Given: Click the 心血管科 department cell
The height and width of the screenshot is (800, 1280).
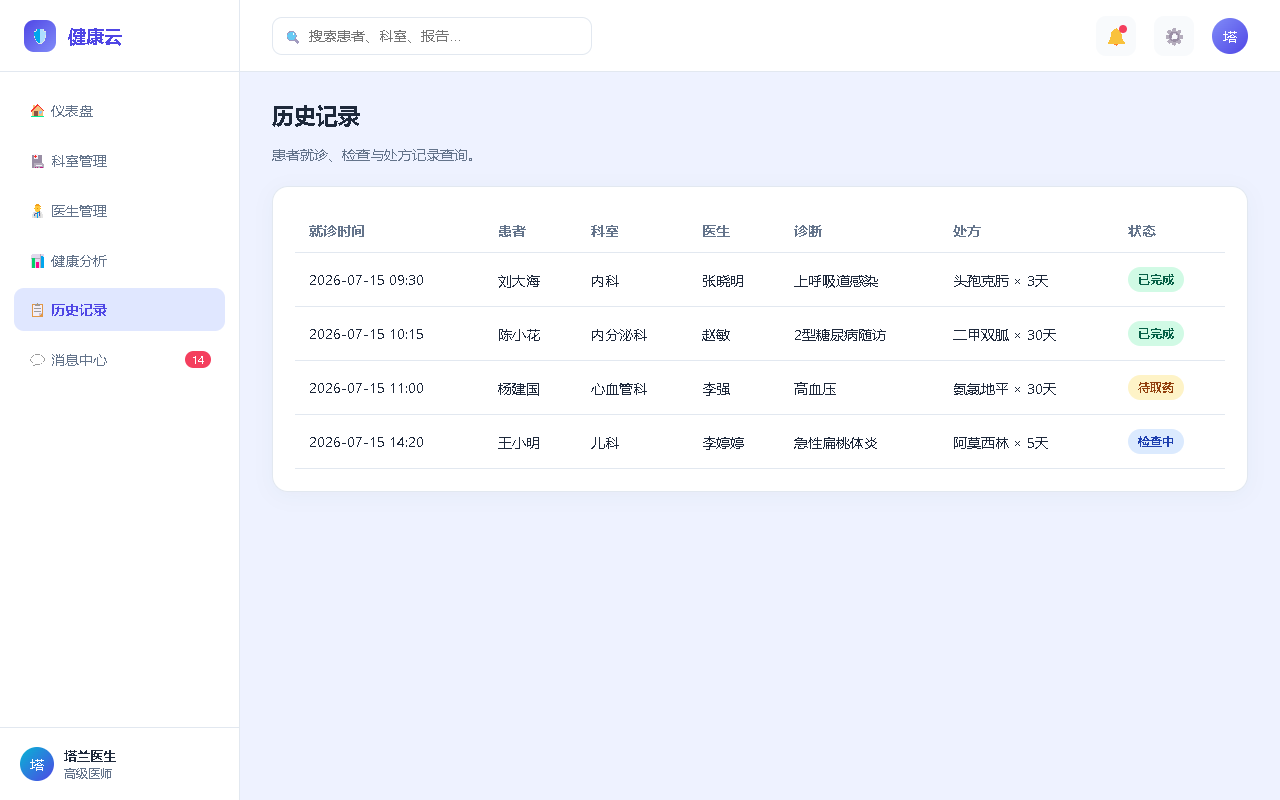Looking at the screenshot, I should click(619, 389).
